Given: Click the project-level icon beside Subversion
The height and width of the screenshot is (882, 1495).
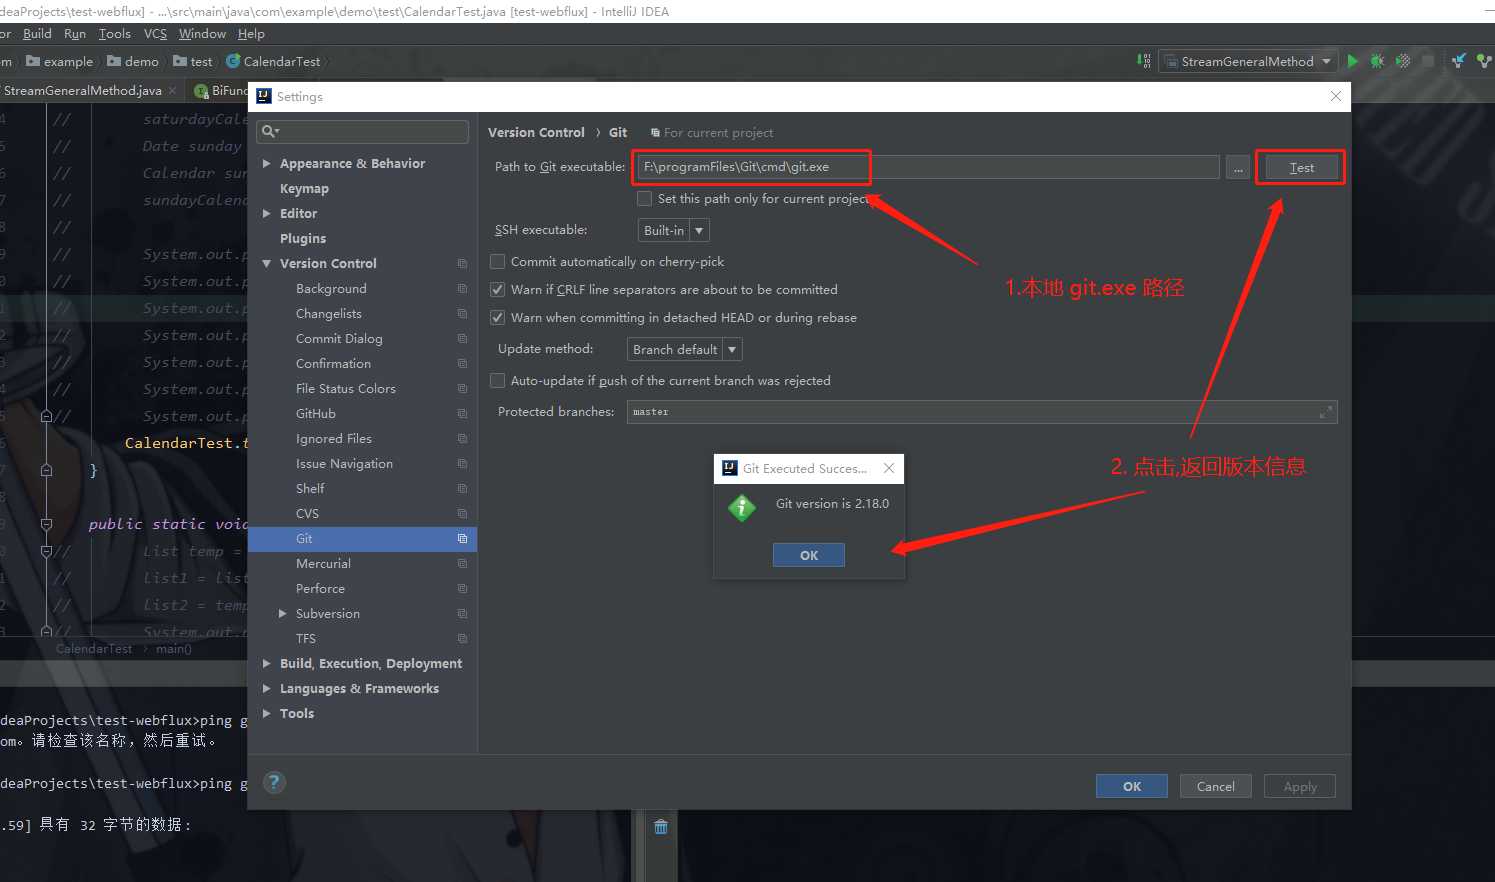Looking at the screenshot, I should coord(462,613).
